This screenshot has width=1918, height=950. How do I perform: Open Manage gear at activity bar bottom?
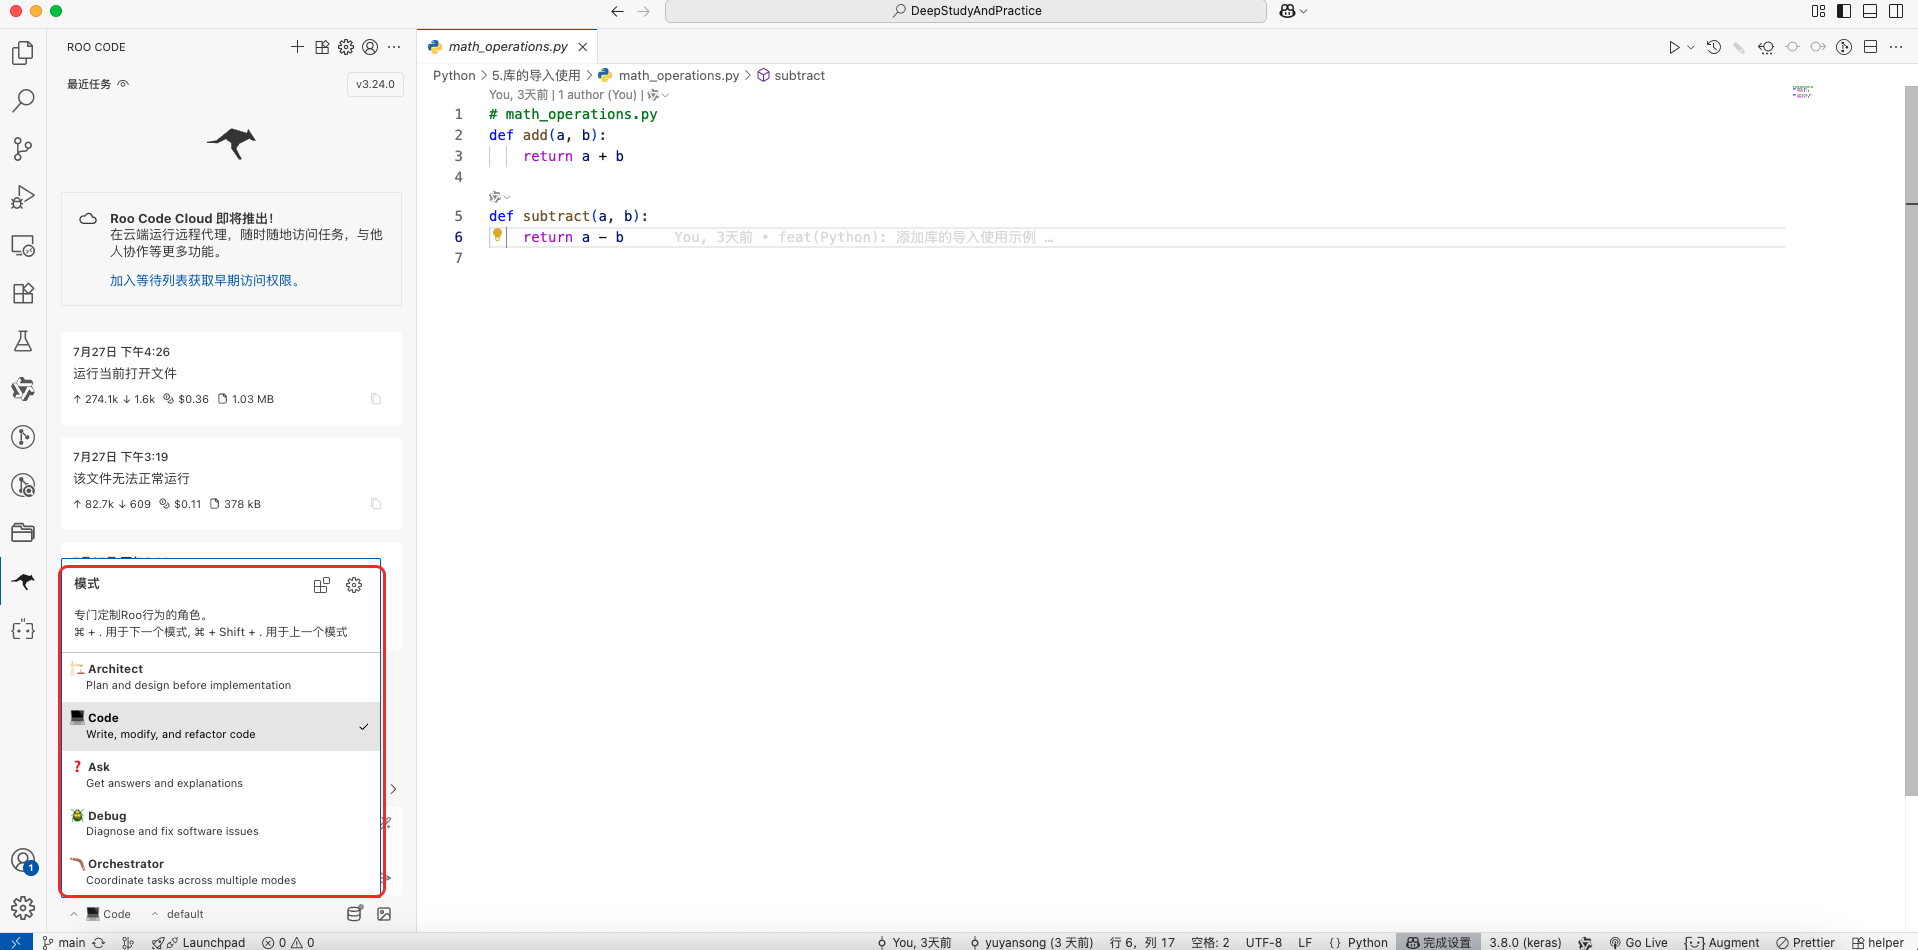point(23,908)
